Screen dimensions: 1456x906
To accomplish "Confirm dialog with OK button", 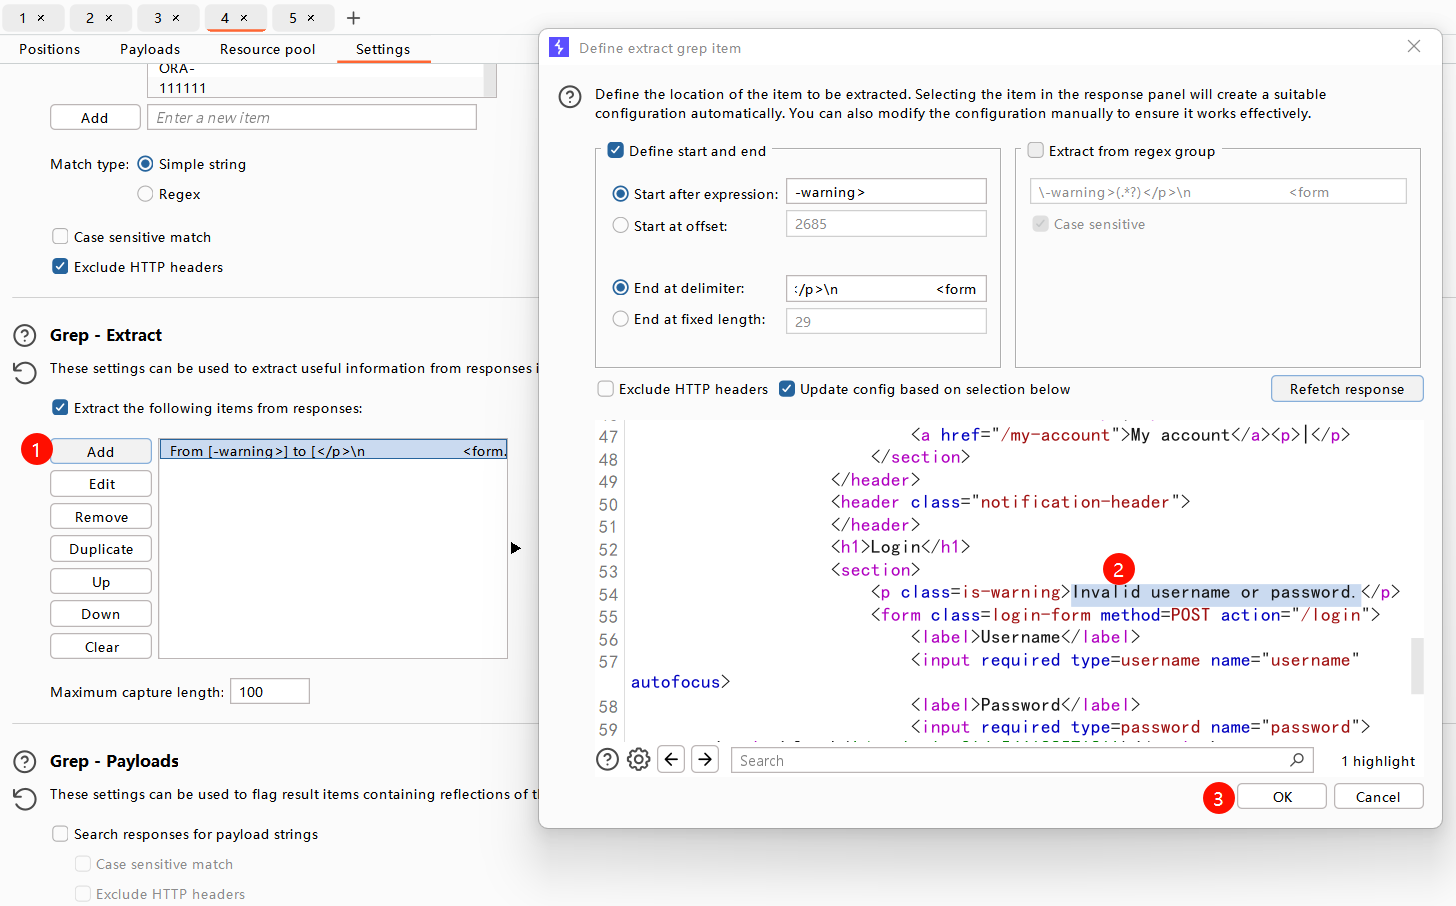I will point(1282,797).
